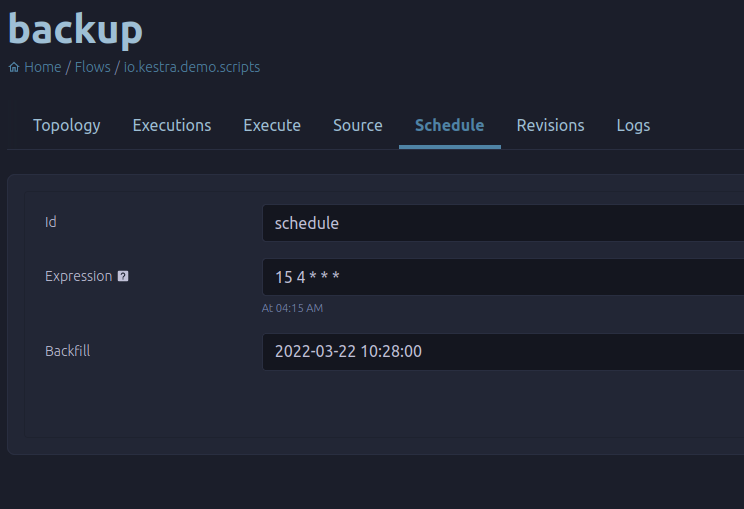Switch to the Topology tab

pyautogui.click(x=67, y=125)
